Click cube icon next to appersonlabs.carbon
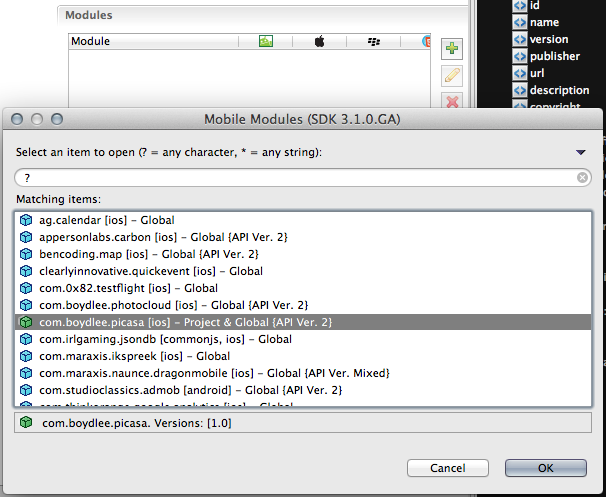Screen dimensions: 606x497 tap(26, 237)
